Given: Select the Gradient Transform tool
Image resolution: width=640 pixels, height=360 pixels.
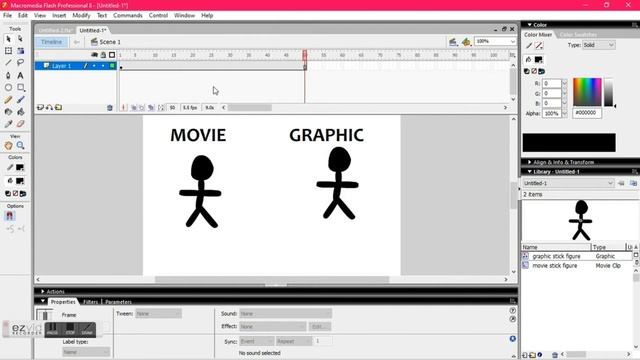Looking at the screenshot, I should coord(20,51).
